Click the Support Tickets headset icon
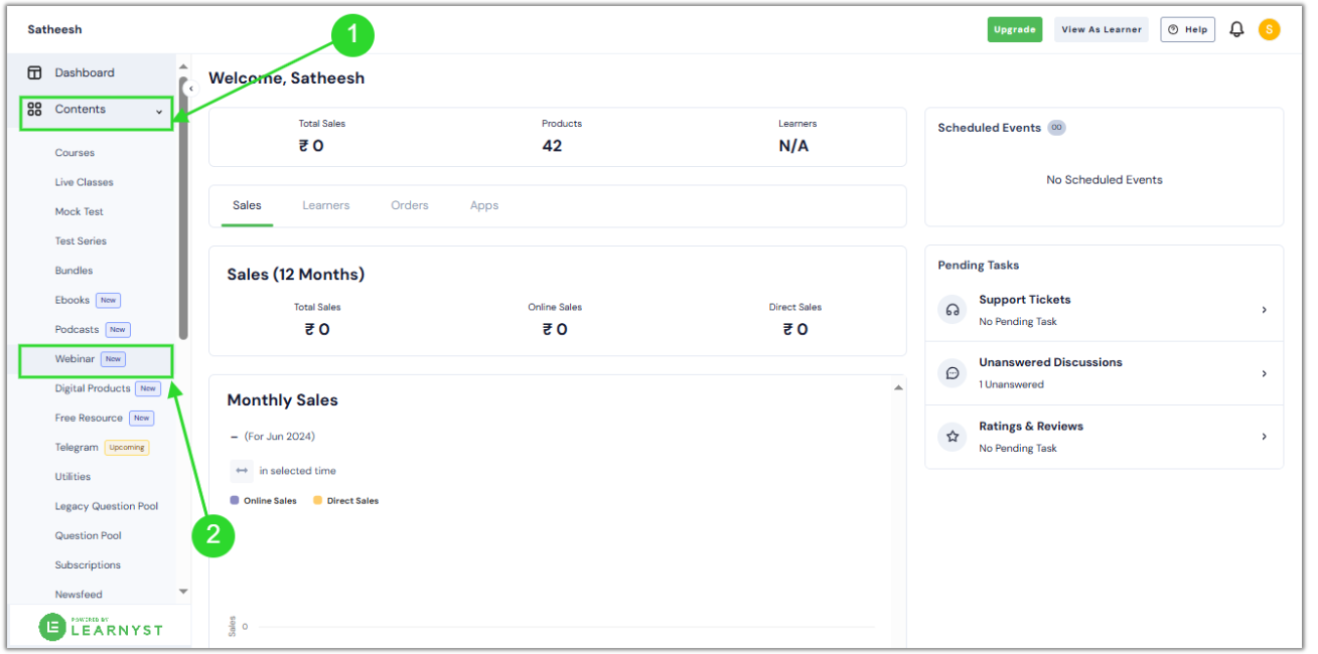This screenshot has width=1318, height=654. [x=951, y=310]
